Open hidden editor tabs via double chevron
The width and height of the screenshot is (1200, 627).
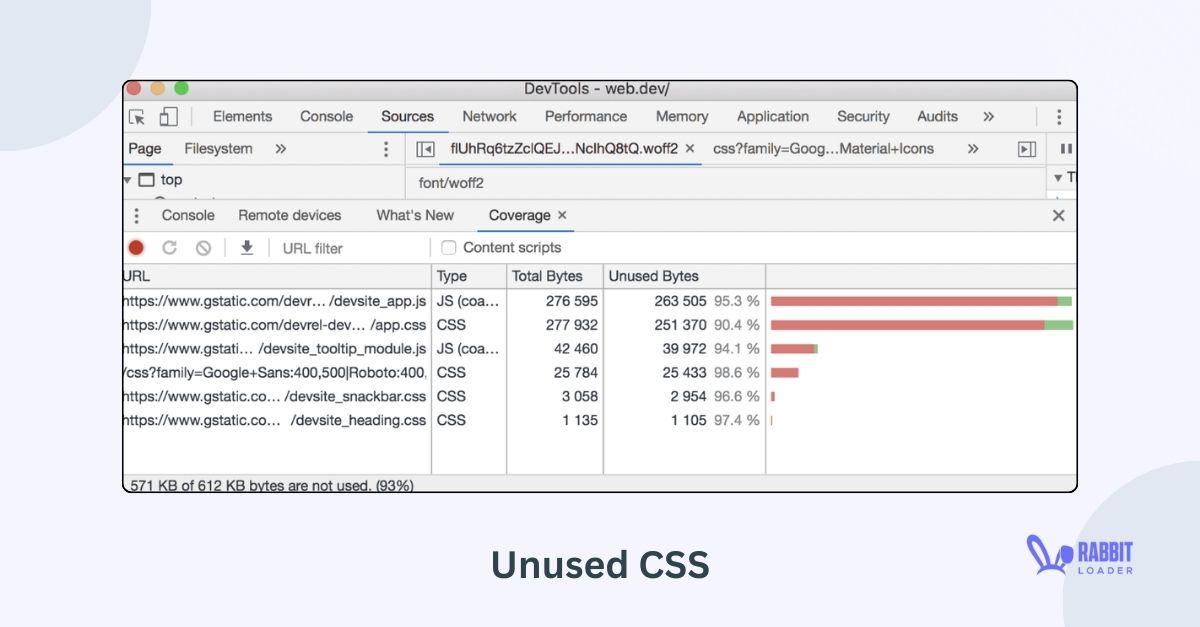coord(972,148)
